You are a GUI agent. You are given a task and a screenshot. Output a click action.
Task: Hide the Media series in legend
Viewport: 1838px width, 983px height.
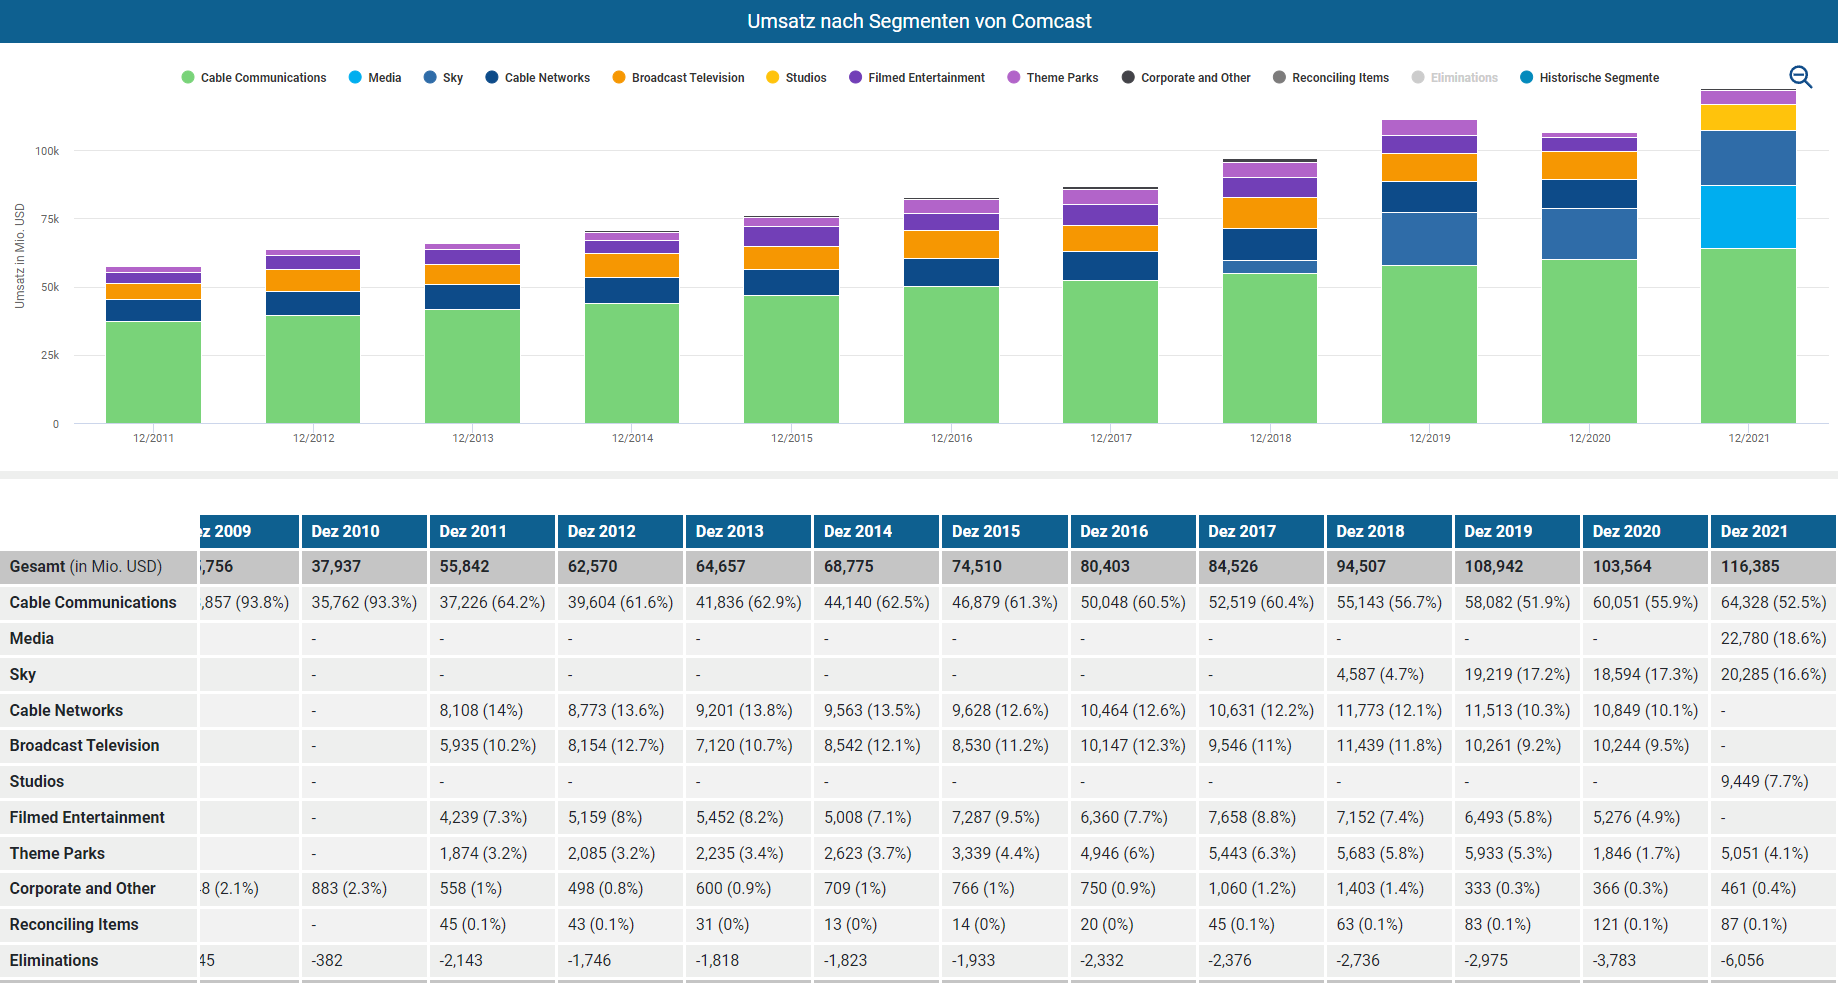(375, 78)
